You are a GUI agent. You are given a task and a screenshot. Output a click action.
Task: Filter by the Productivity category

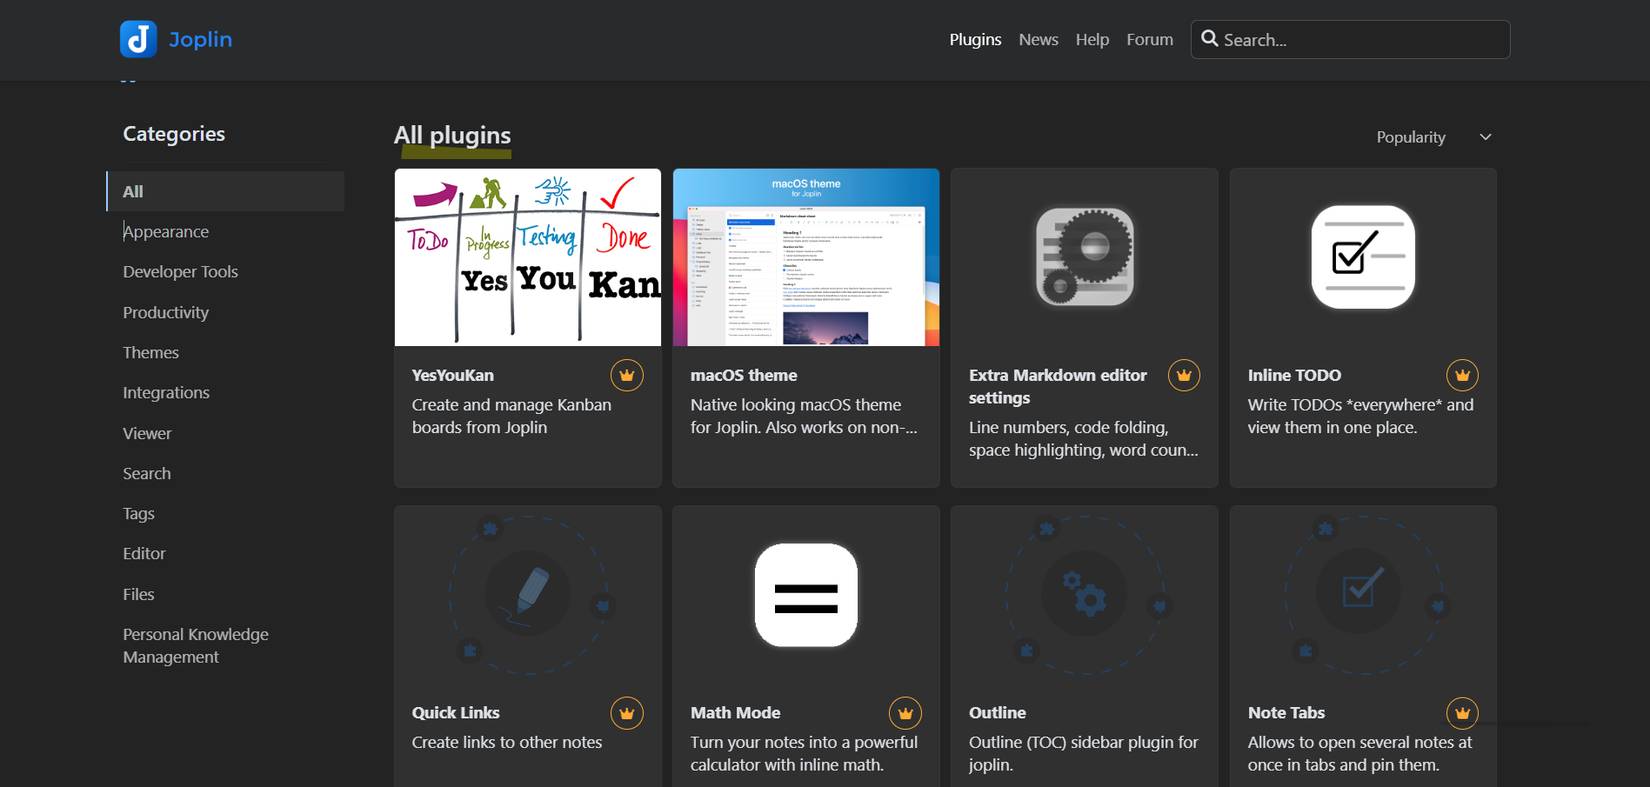coord(166,312)
